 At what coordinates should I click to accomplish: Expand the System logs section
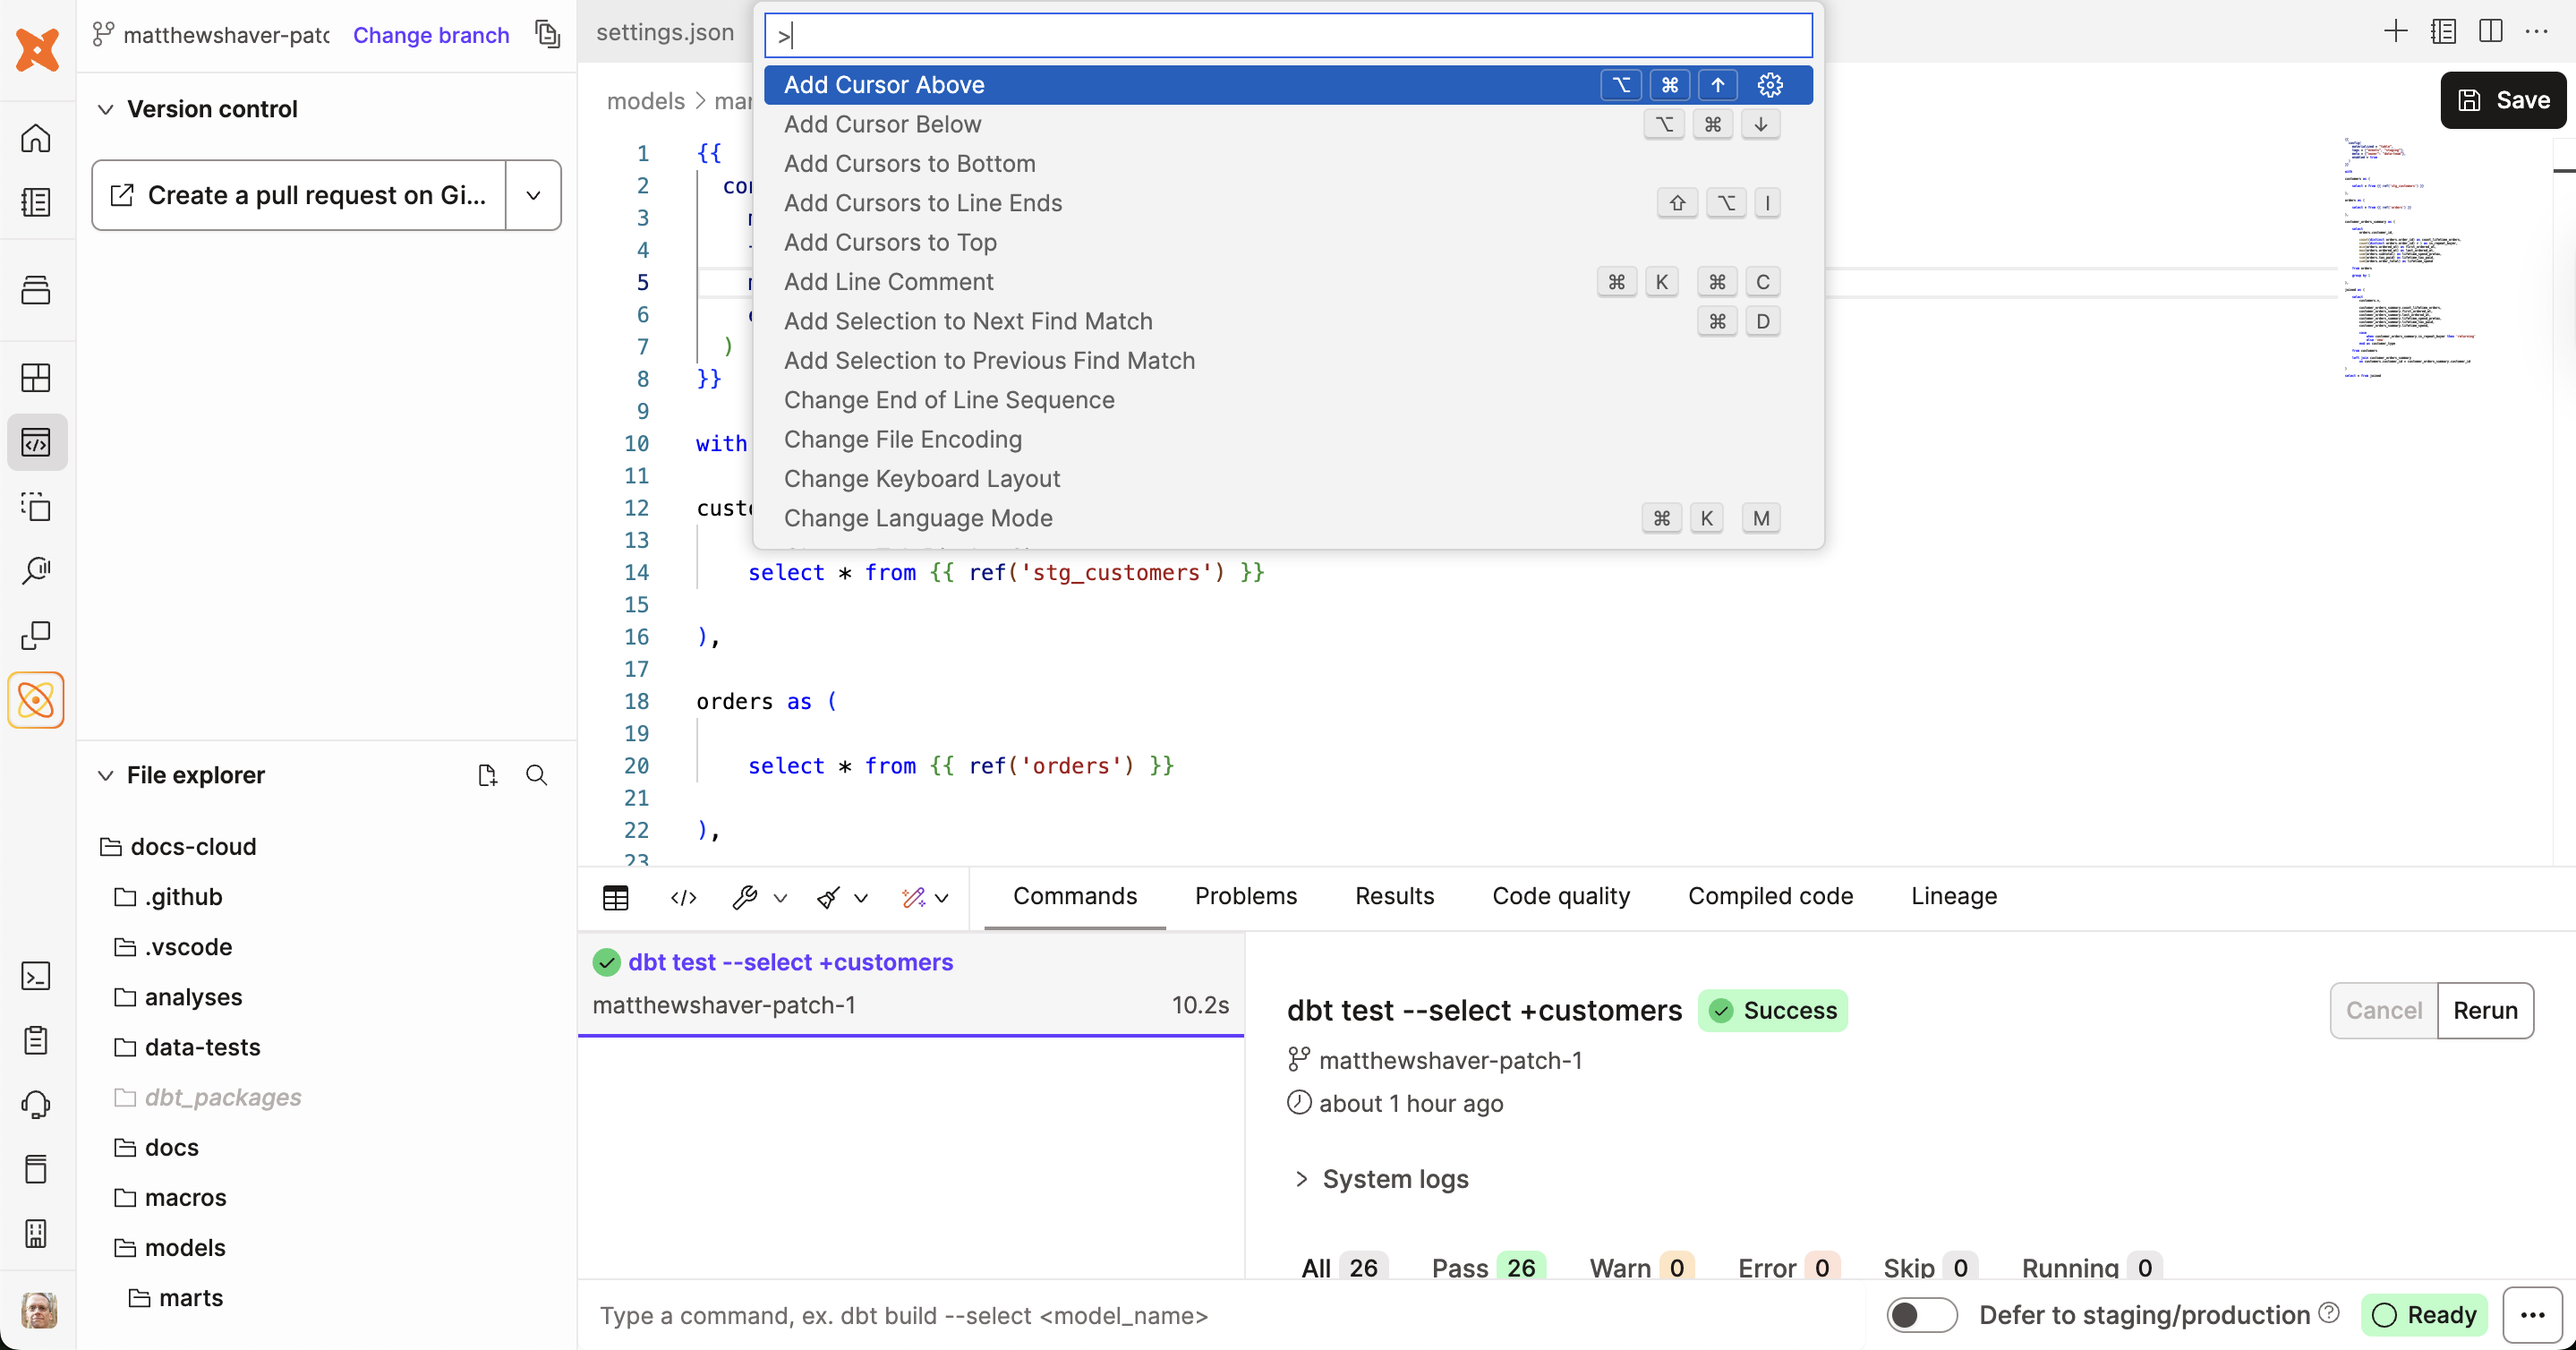1394,1179
